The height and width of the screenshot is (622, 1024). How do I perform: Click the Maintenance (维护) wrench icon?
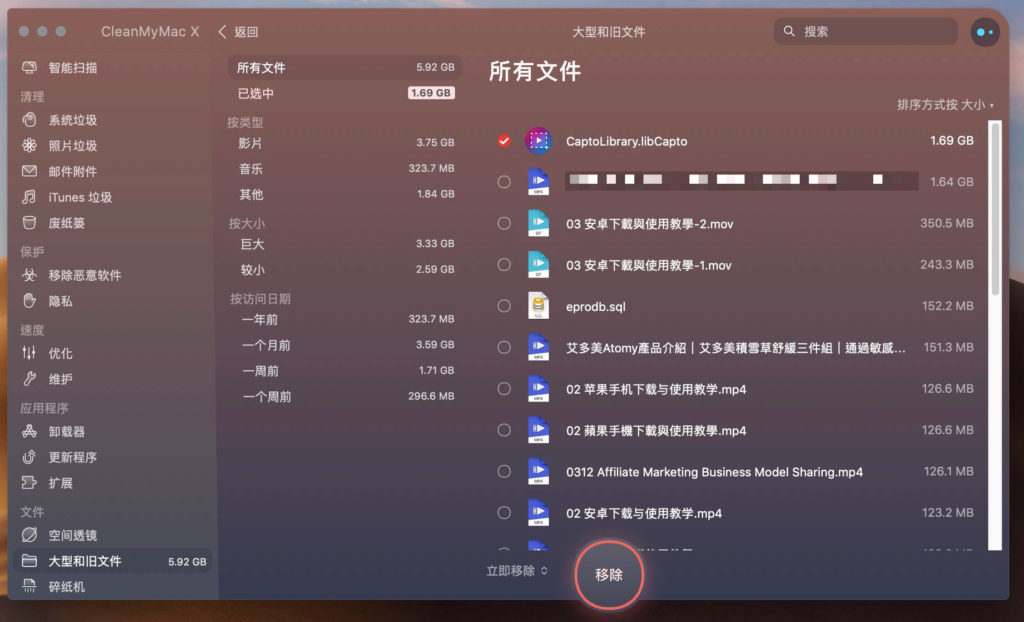coord(29,379)
